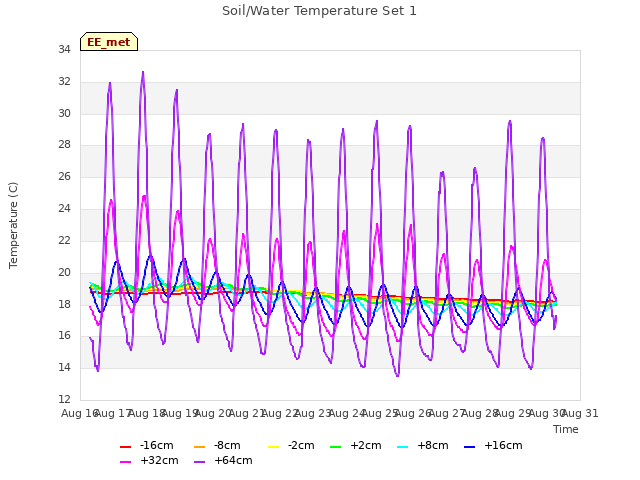The width and height of the screenshot is (640, 480).
Task: Click the 34 y-axis tick label
Action: [x=64, y=49]
